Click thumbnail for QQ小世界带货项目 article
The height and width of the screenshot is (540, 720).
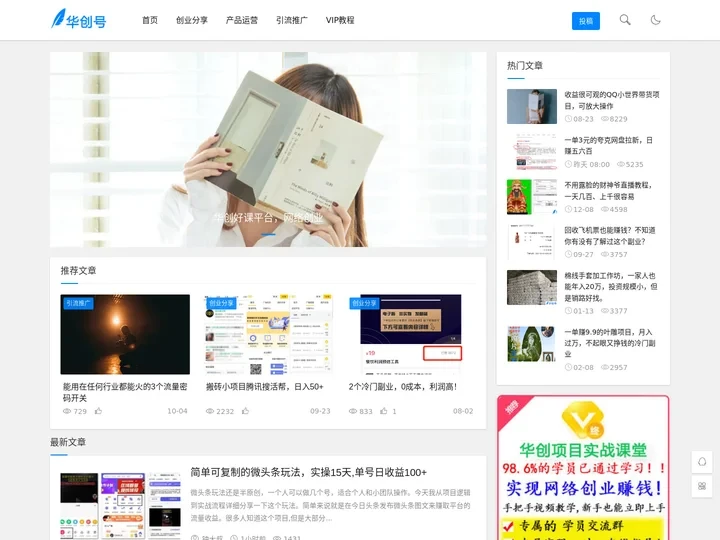pyautogui.click(x=532, y=107)
